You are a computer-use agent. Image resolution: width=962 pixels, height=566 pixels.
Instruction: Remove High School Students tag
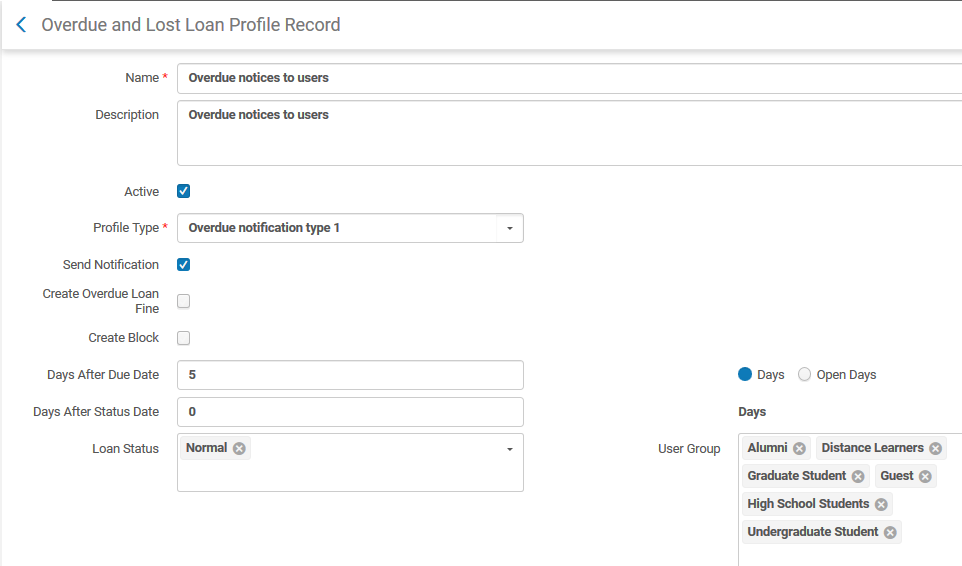pyautogui.click(x=881, y=505)
